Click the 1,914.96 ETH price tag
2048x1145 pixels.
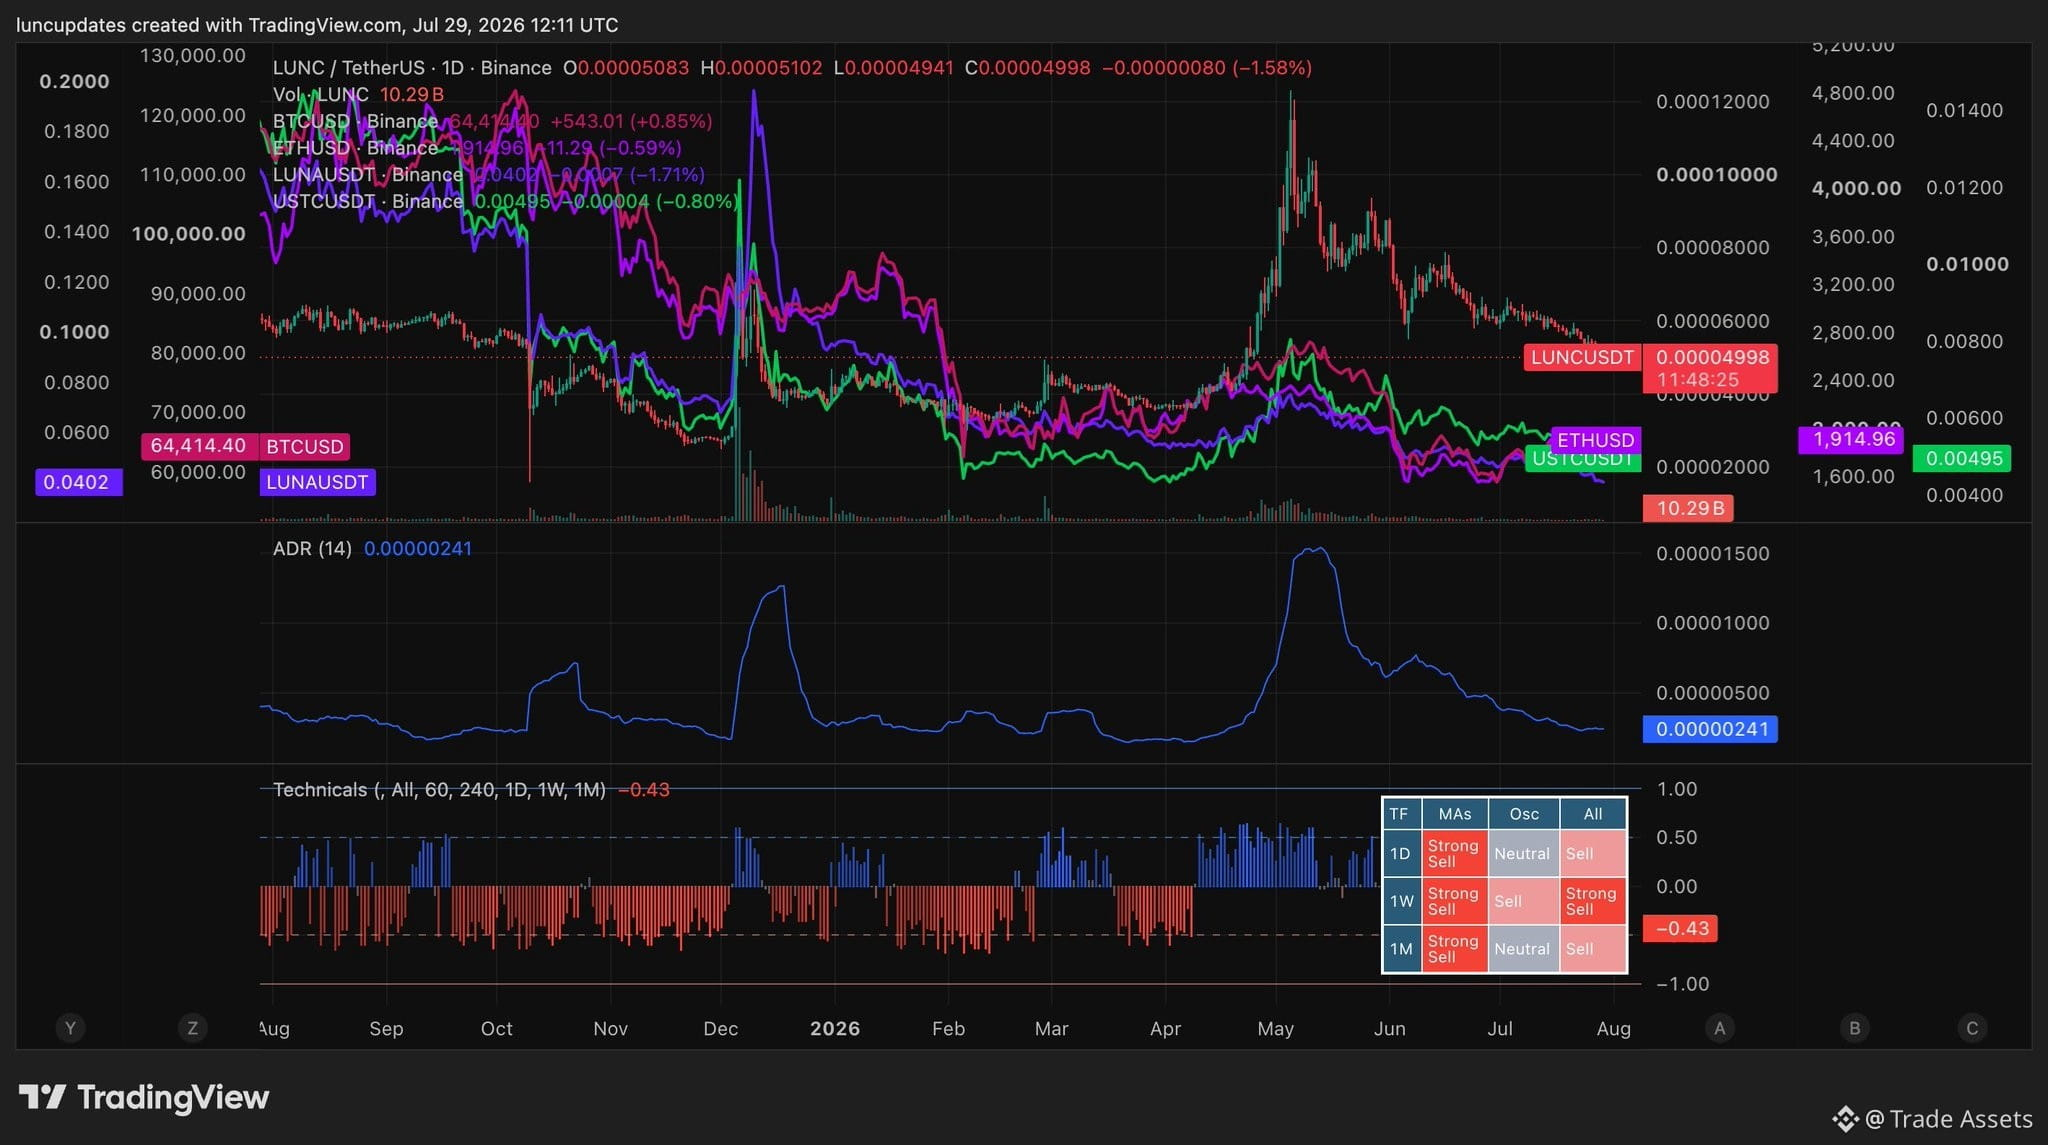tap(1853, 439)
